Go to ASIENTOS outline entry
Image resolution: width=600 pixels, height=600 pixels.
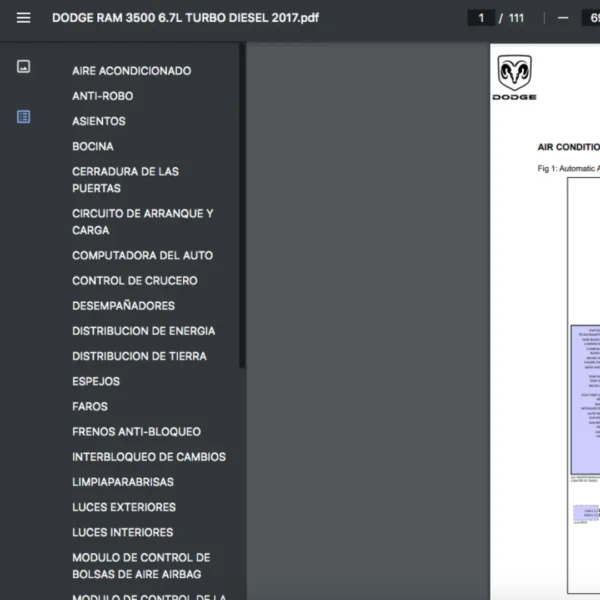pyautogui.click(x=99, y=121)
